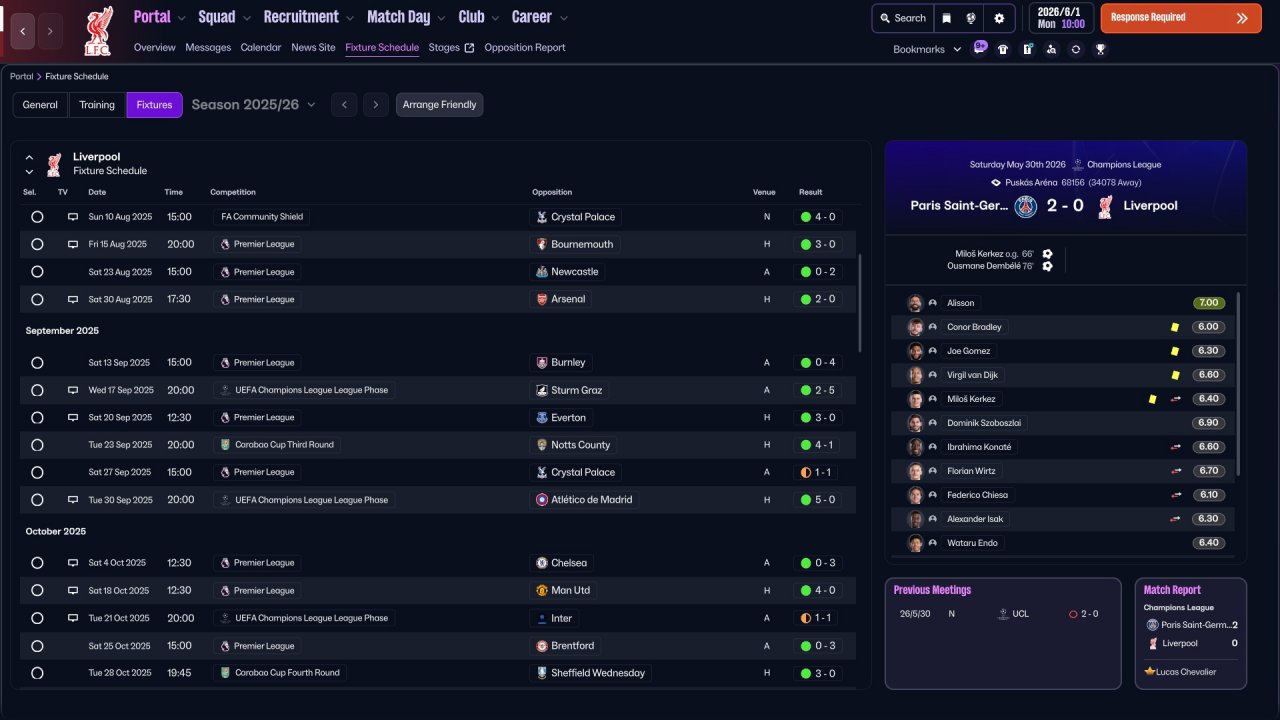Click the fixture list vertical scrollbar
Viewport: 1280px width, 720px height.
859,302
